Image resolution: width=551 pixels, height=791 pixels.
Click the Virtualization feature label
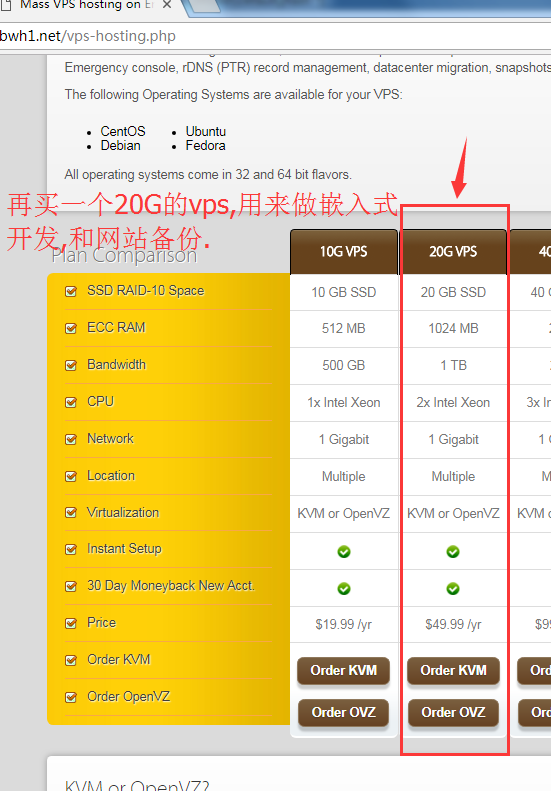click(x=123, y=513)
